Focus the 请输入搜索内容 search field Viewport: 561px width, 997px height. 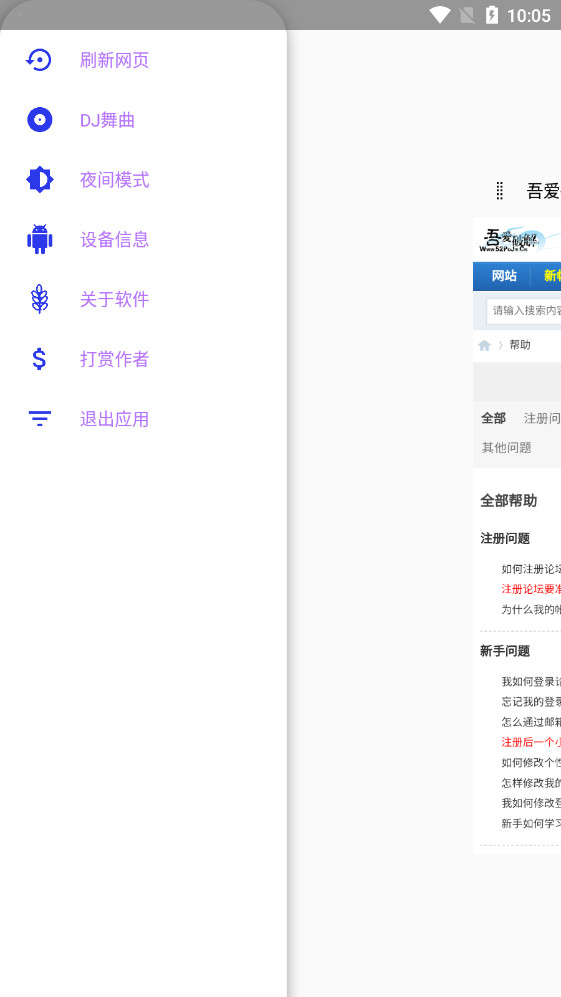[523, 311]
